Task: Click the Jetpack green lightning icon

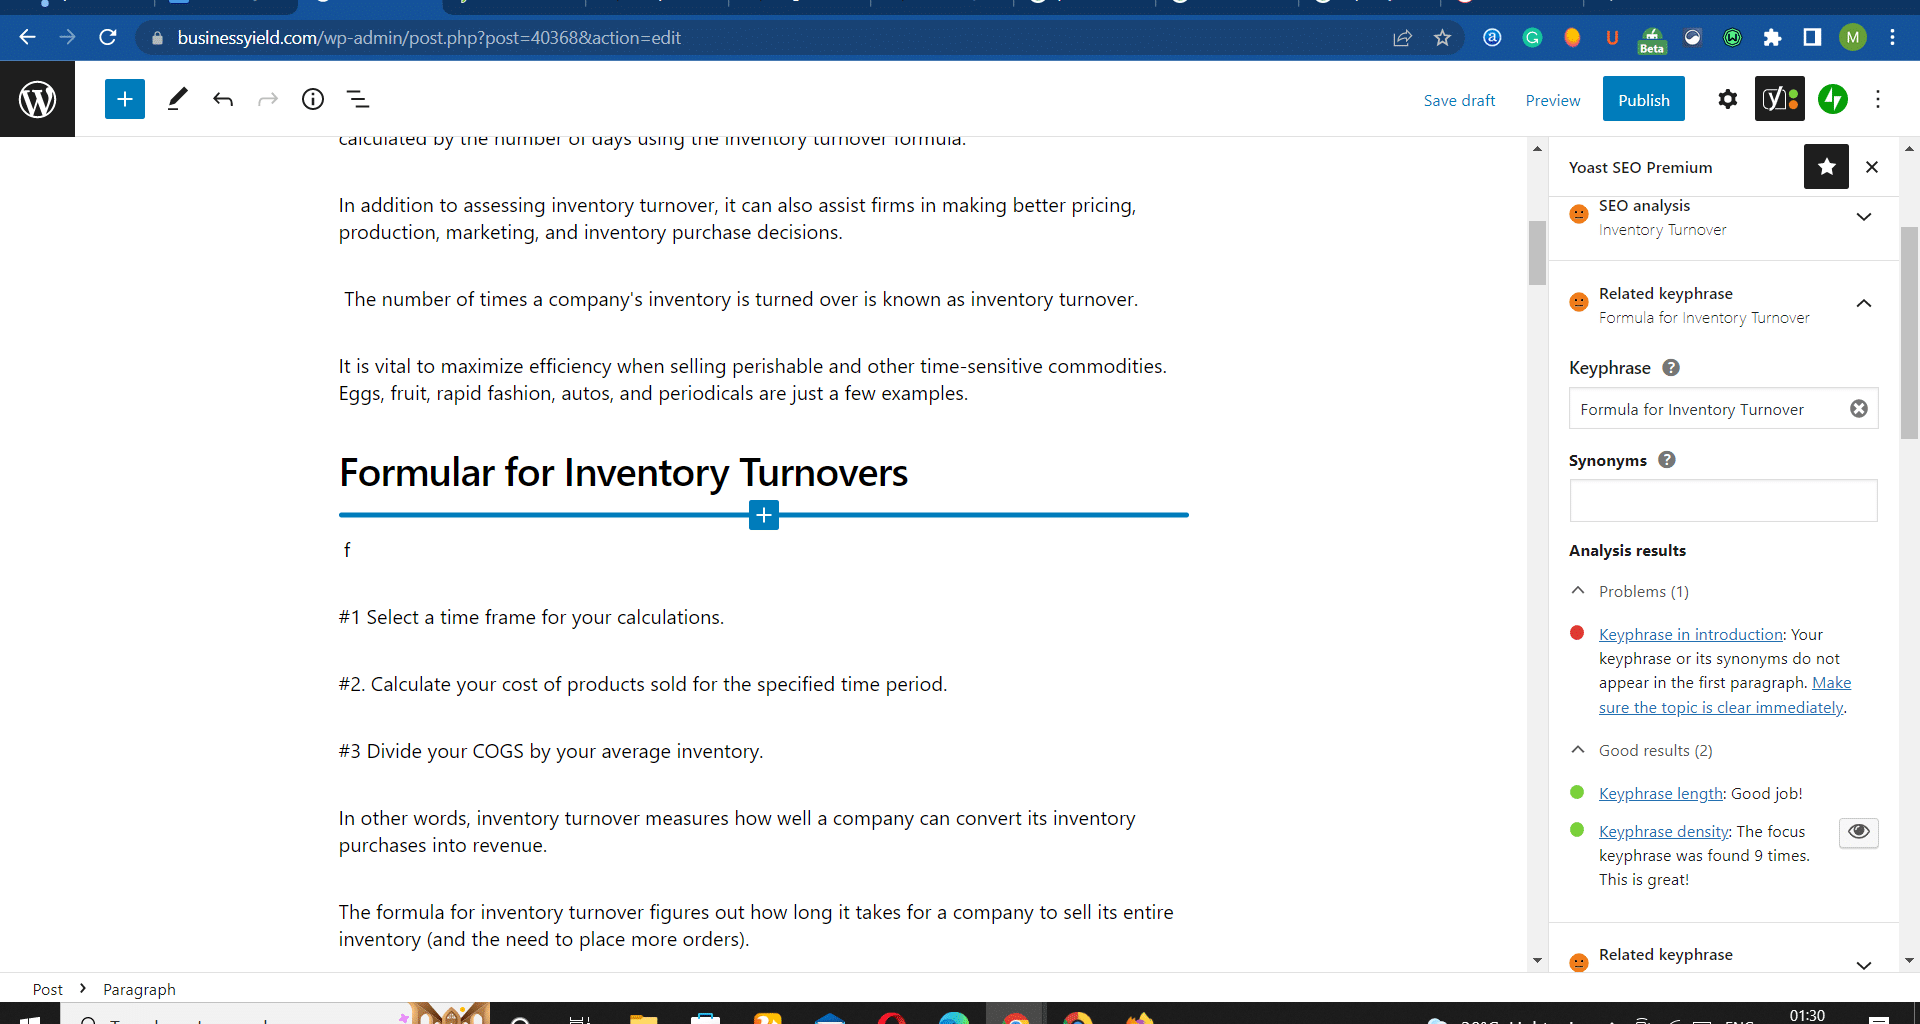Action: click(1832, 99)
